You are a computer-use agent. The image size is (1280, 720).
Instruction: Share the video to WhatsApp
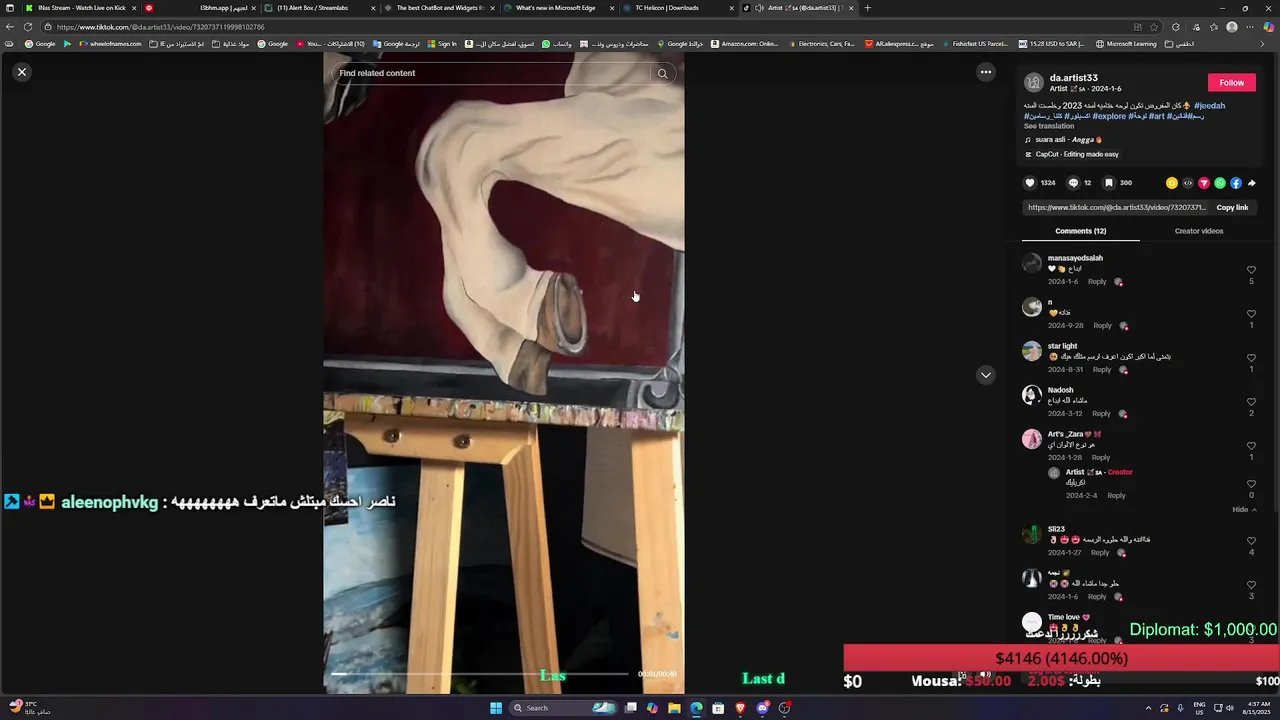(x=1220, y=183)
